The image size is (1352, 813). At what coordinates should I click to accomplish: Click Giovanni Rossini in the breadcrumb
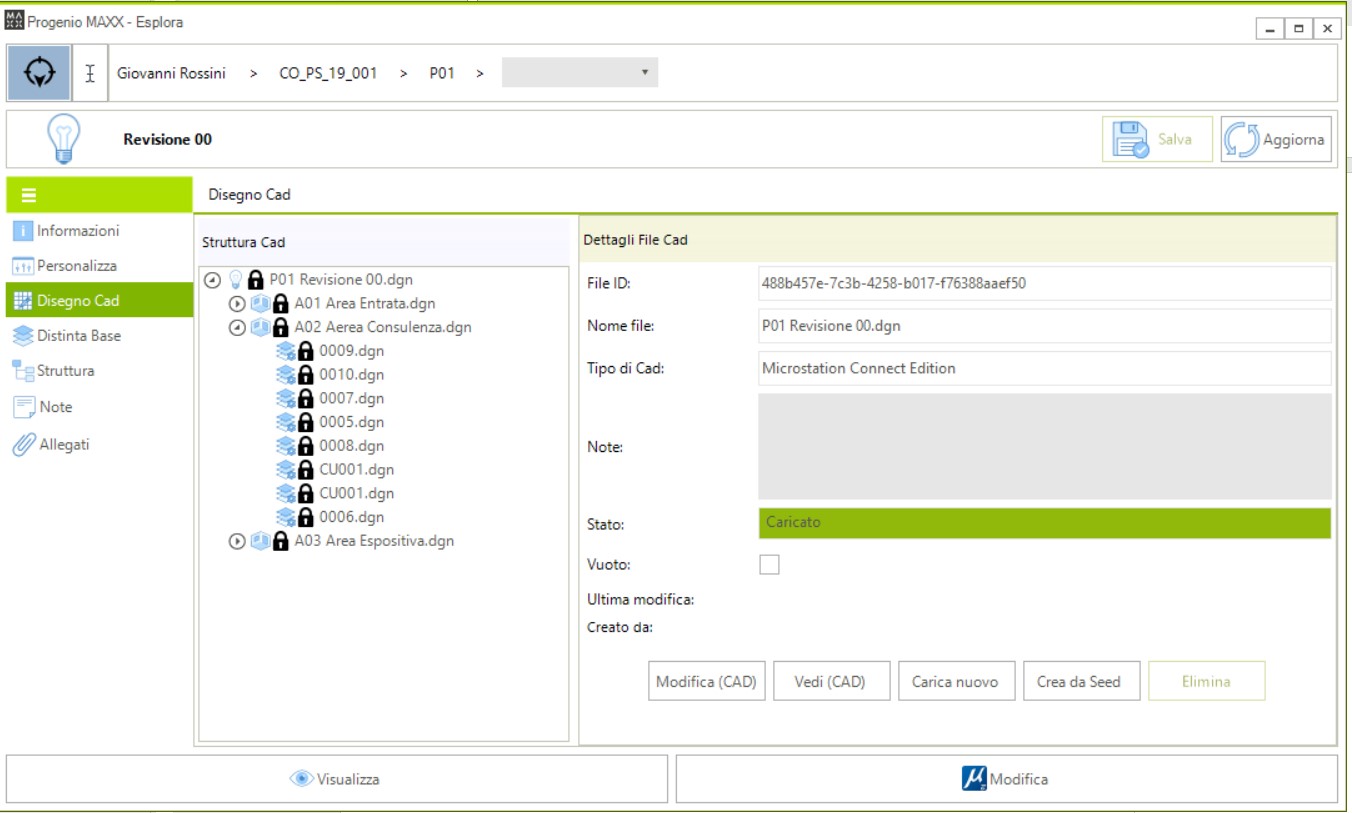pos(171,73)
